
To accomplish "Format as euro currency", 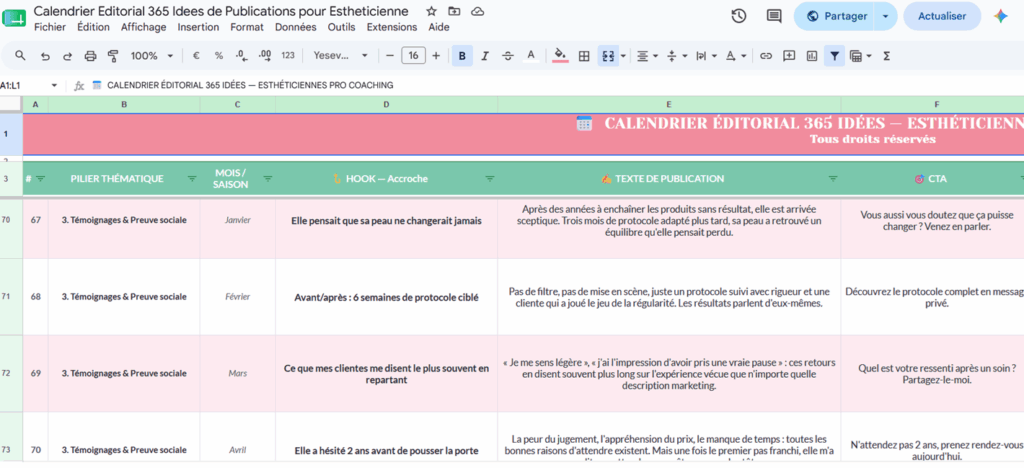I will pos(196,56).
